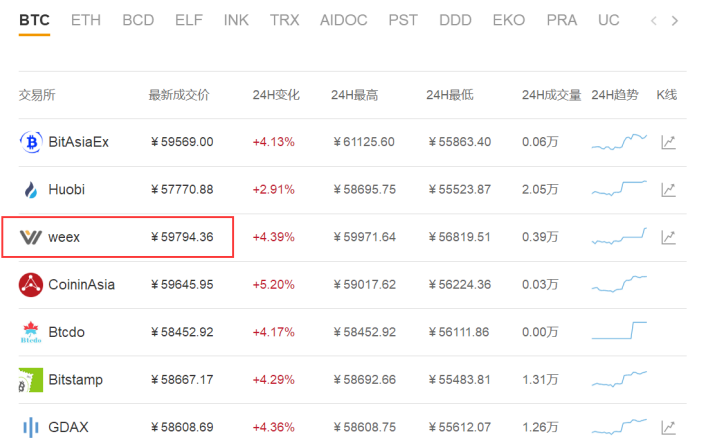The height and width of the screenshot is (447, 702).
Task: Open the BitAsiaEx K-line chart icon
Action: [x=668, y=142]
